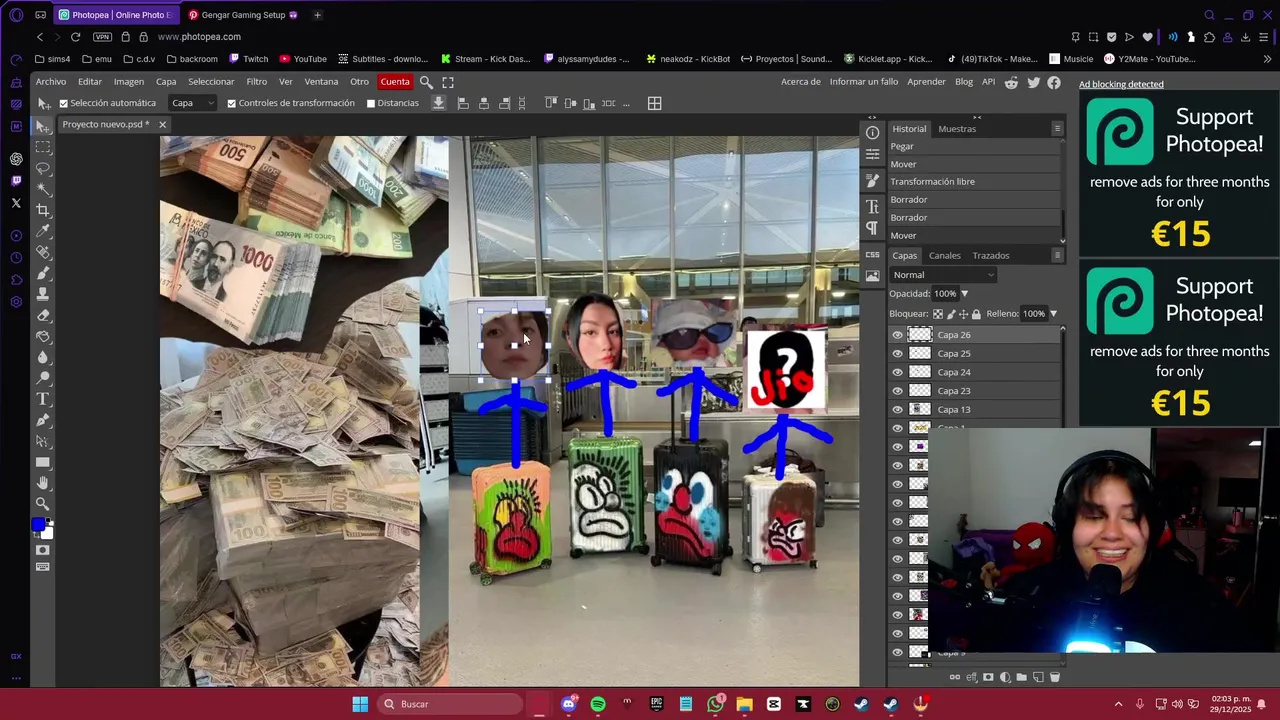Switch to the Muestras tab
This screenshot has height=720, width=1280.
click(957, 129)
